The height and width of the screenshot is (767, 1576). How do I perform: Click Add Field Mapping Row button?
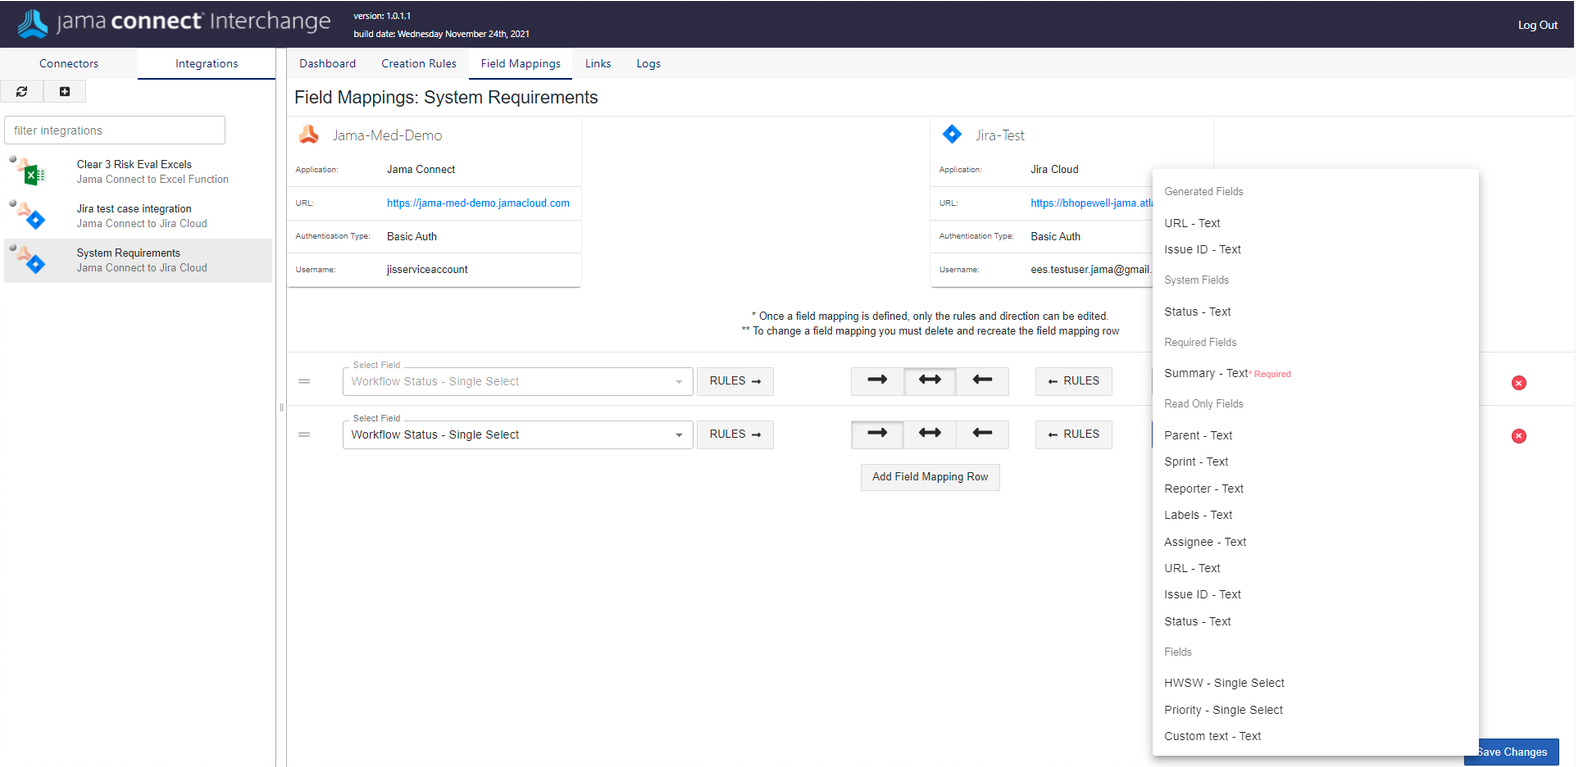[x=930, y=477]
